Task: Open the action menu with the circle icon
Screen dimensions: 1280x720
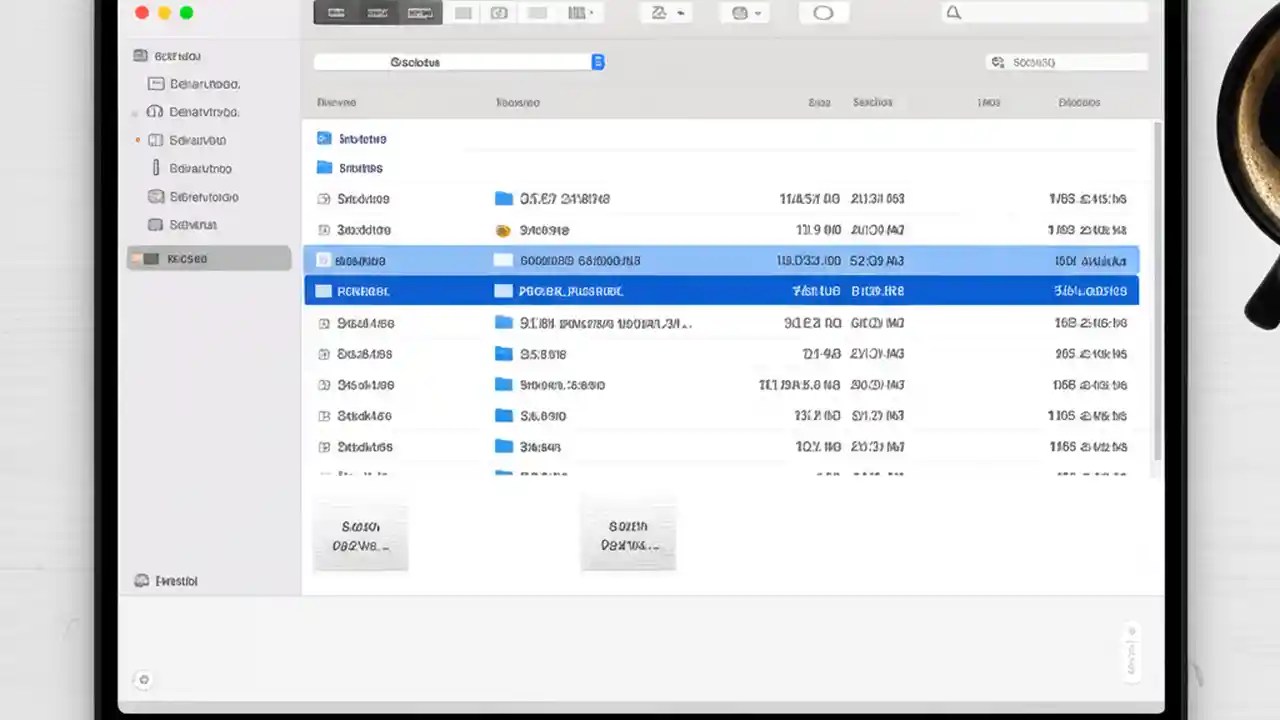Action: [x=823, y=12]
